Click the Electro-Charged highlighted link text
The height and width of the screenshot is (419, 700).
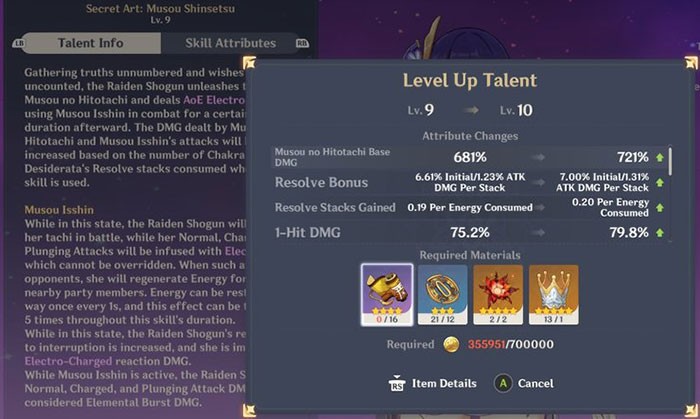68,361
